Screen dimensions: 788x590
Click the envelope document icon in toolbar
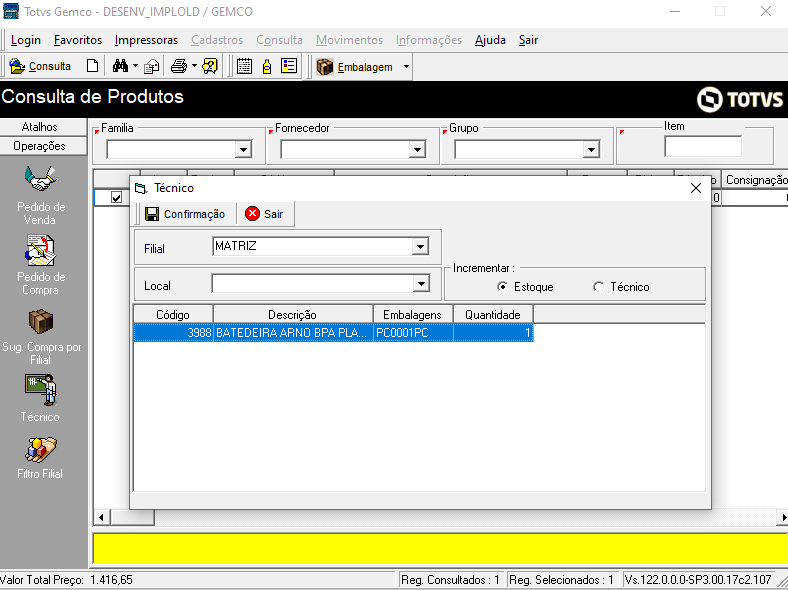(x=151, y=66)
